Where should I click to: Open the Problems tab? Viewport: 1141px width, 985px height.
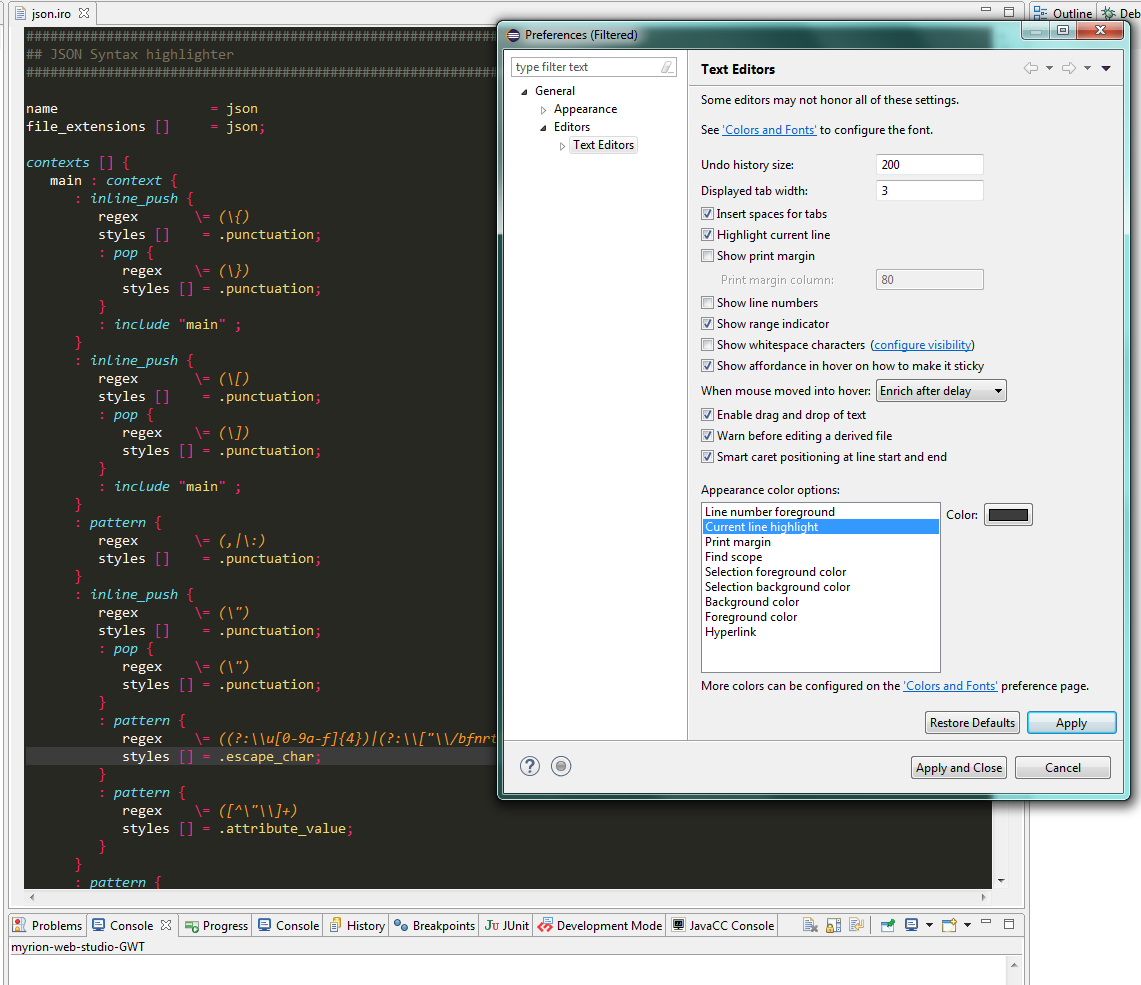[x=47, y=925]
